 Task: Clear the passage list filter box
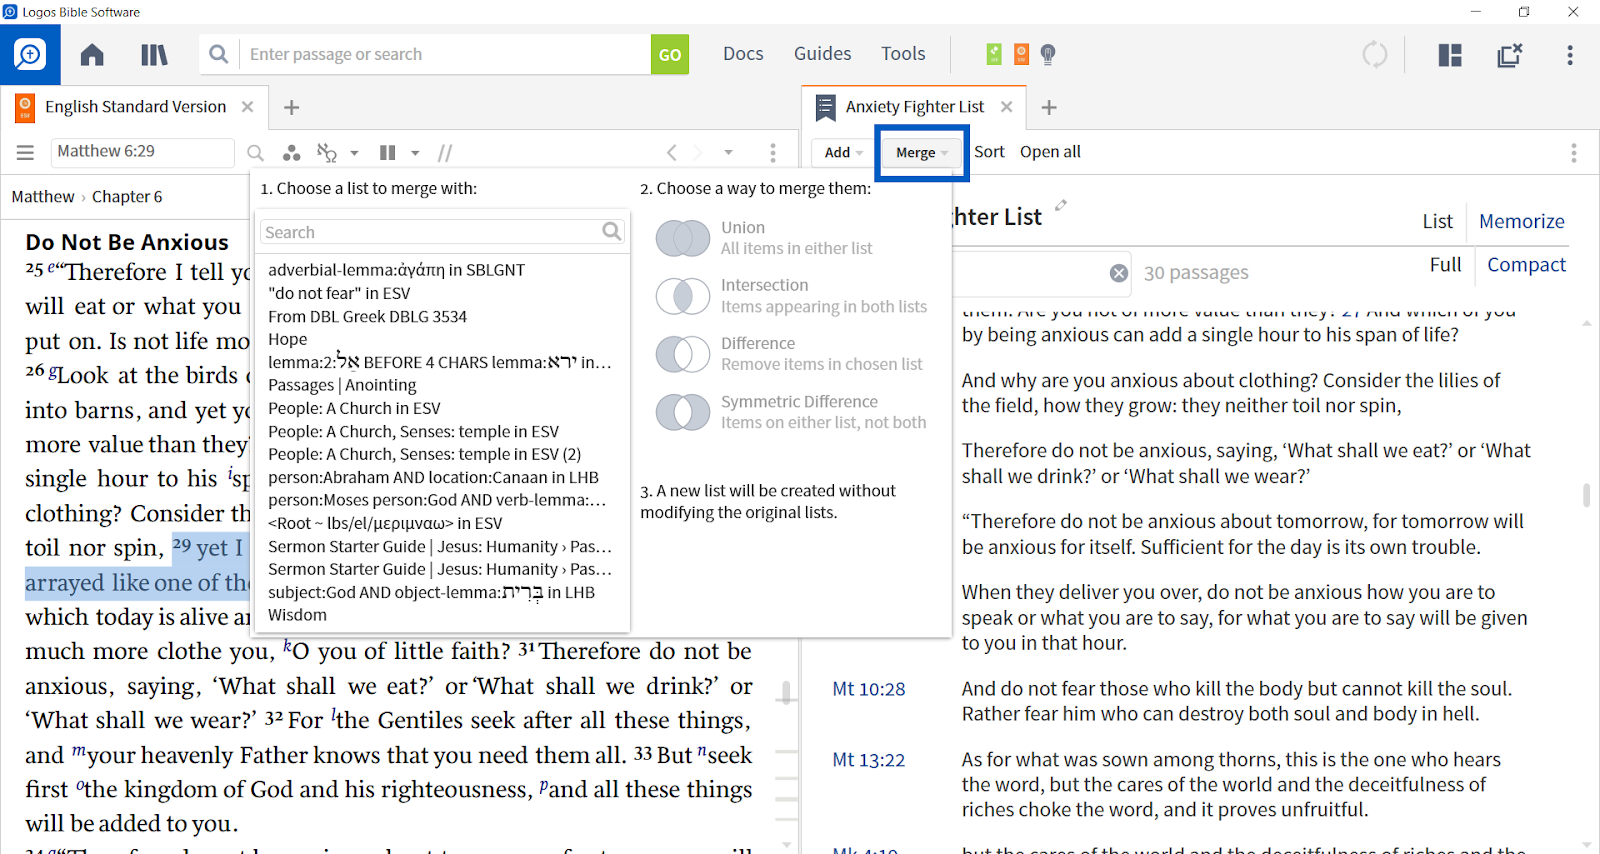pos(1119,273)
